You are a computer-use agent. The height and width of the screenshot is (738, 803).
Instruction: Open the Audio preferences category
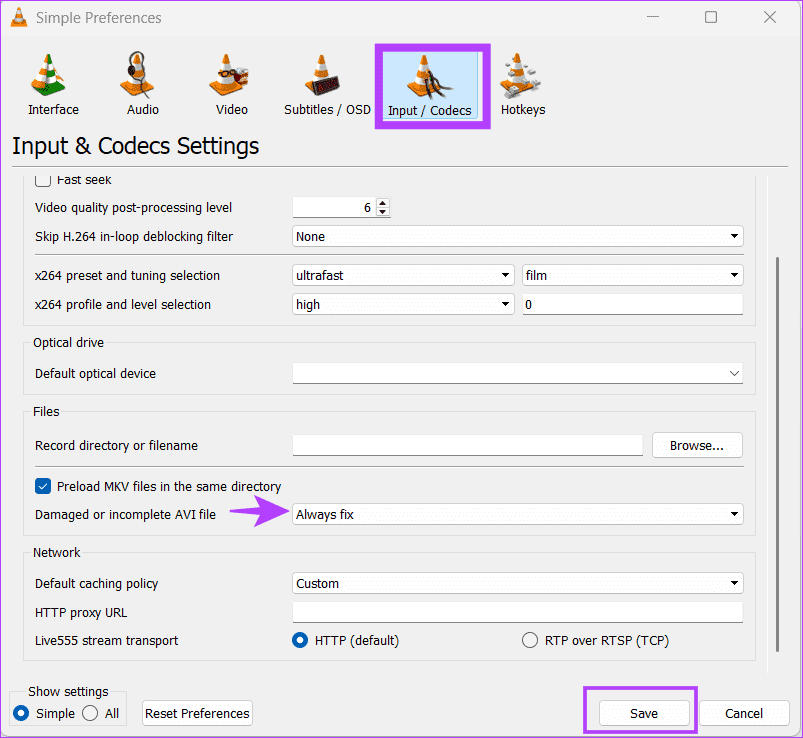point(142,85)
